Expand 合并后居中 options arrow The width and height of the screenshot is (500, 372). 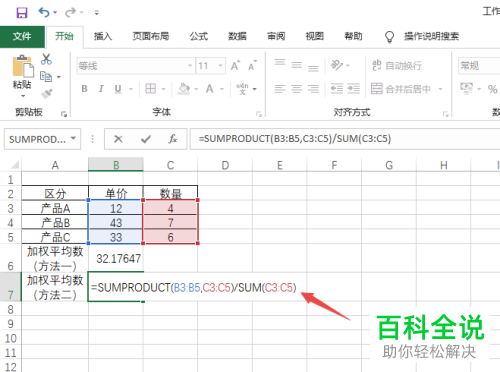pos(440,89)
